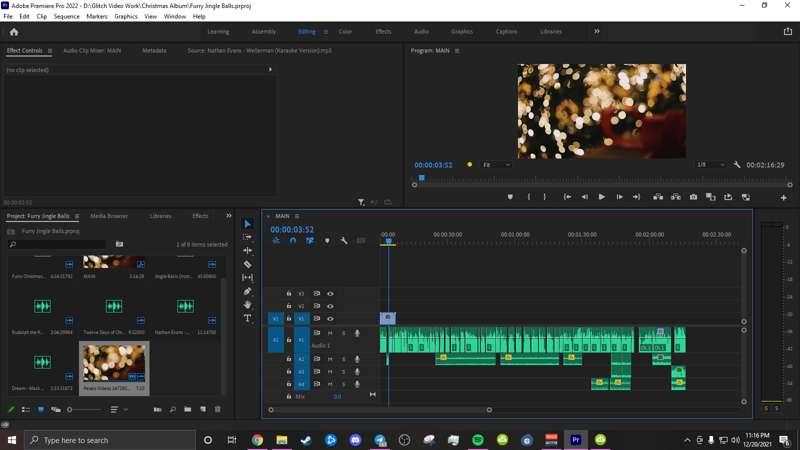Create new item in Project panel
The height and width of the screenshot is (450, 800).
click(203, 409)
